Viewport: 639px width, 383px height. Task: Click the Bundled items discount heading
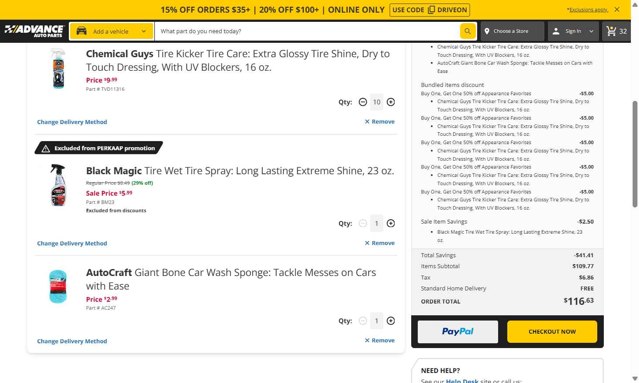(452, 85)
